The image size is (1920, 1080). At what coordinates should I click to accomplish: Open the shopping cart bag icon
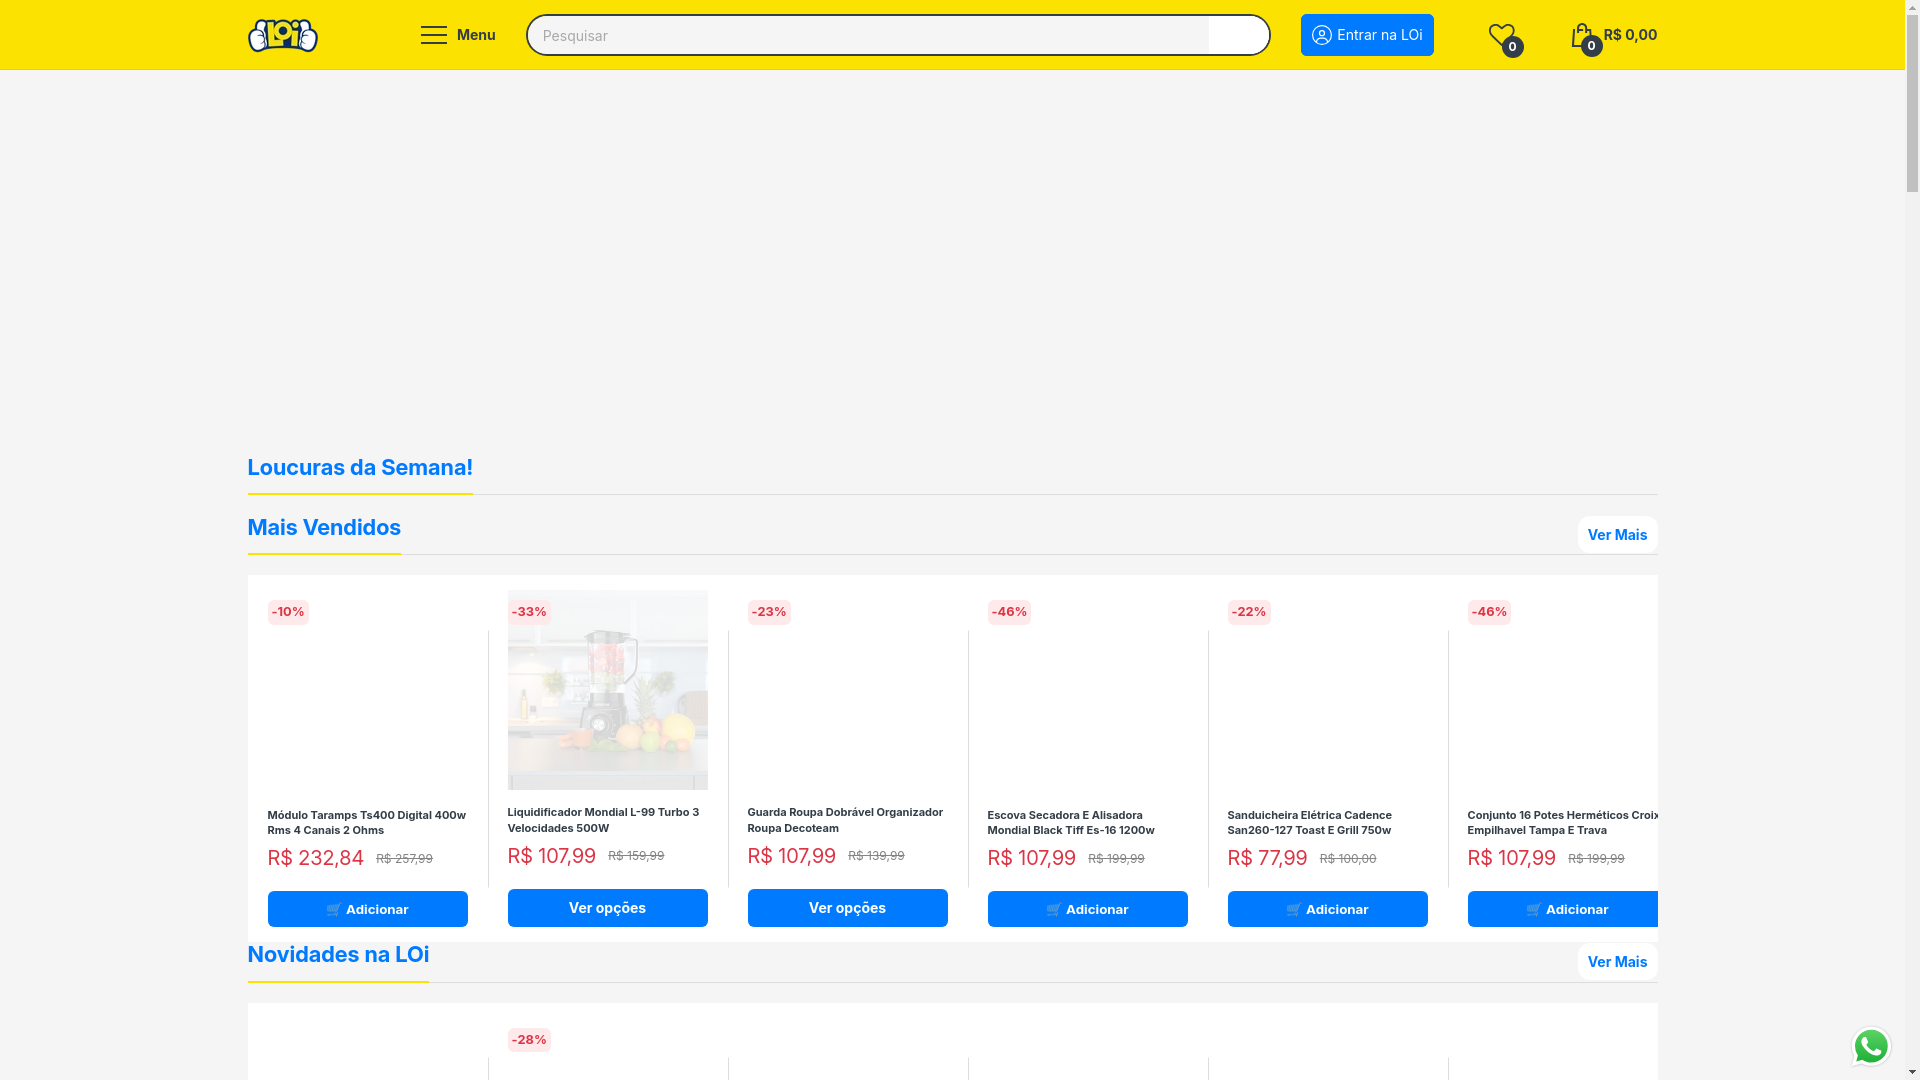(x=1581, y=35)
